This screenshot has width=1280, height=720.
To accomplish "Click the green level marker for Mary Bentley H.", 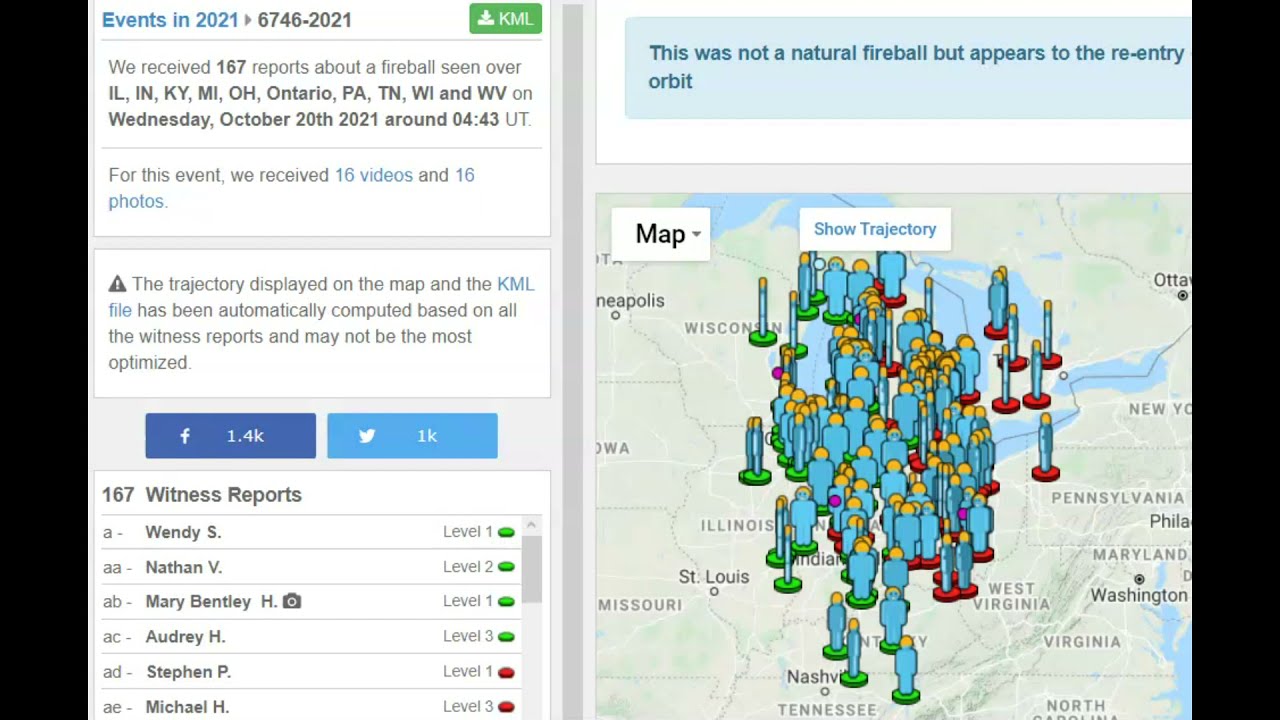I will pyautogui.click(x=506, y=601).
